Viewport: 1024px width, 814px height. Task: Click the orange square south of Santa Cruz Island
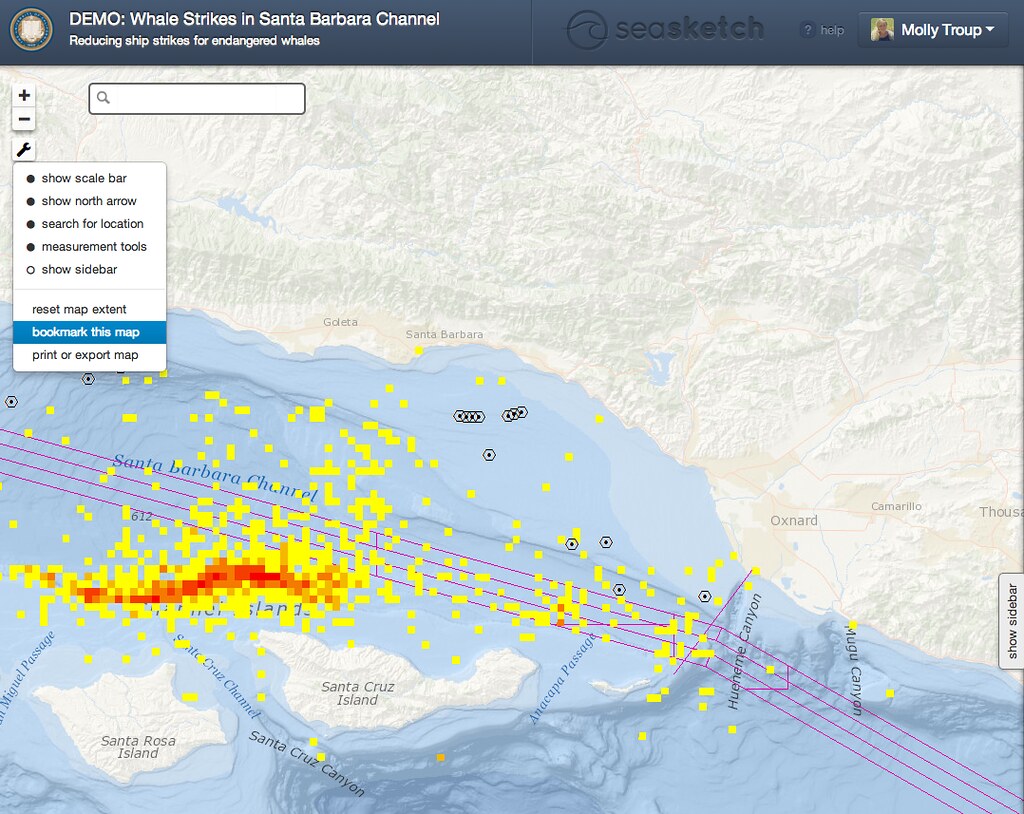(x=440, y=758)
